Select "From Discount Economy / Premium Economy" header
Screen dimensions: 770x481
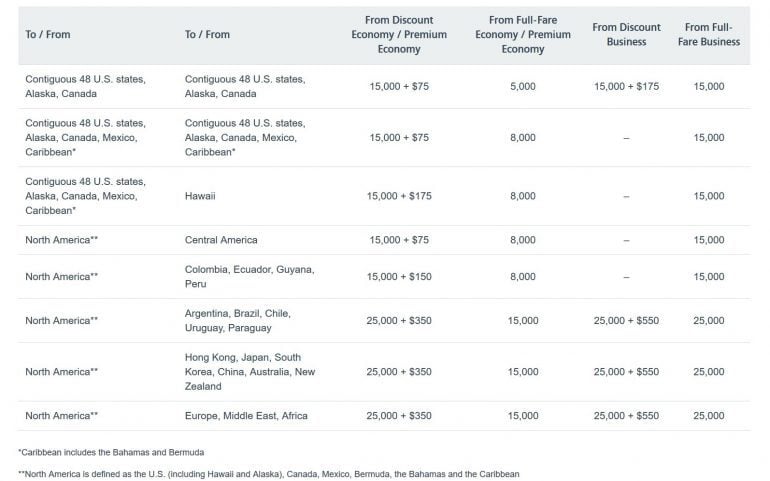click(x=406, y=34)
